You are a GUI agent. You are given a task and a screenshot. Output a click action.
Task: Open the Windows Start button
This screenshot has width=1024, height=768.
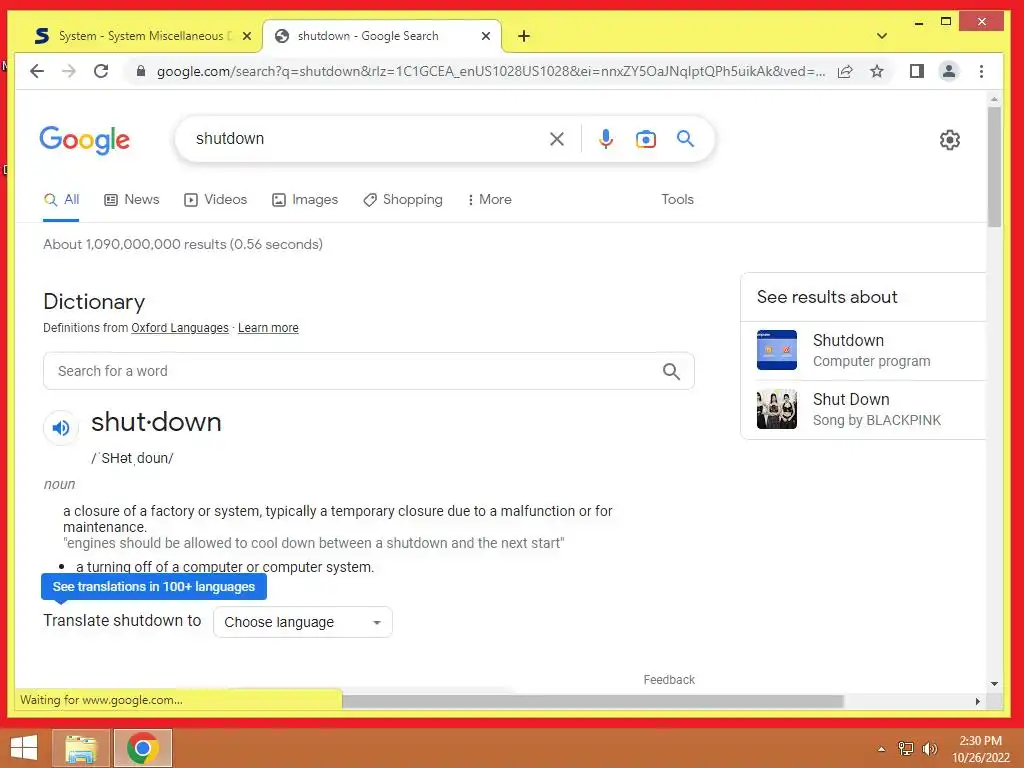click(24, 748)
